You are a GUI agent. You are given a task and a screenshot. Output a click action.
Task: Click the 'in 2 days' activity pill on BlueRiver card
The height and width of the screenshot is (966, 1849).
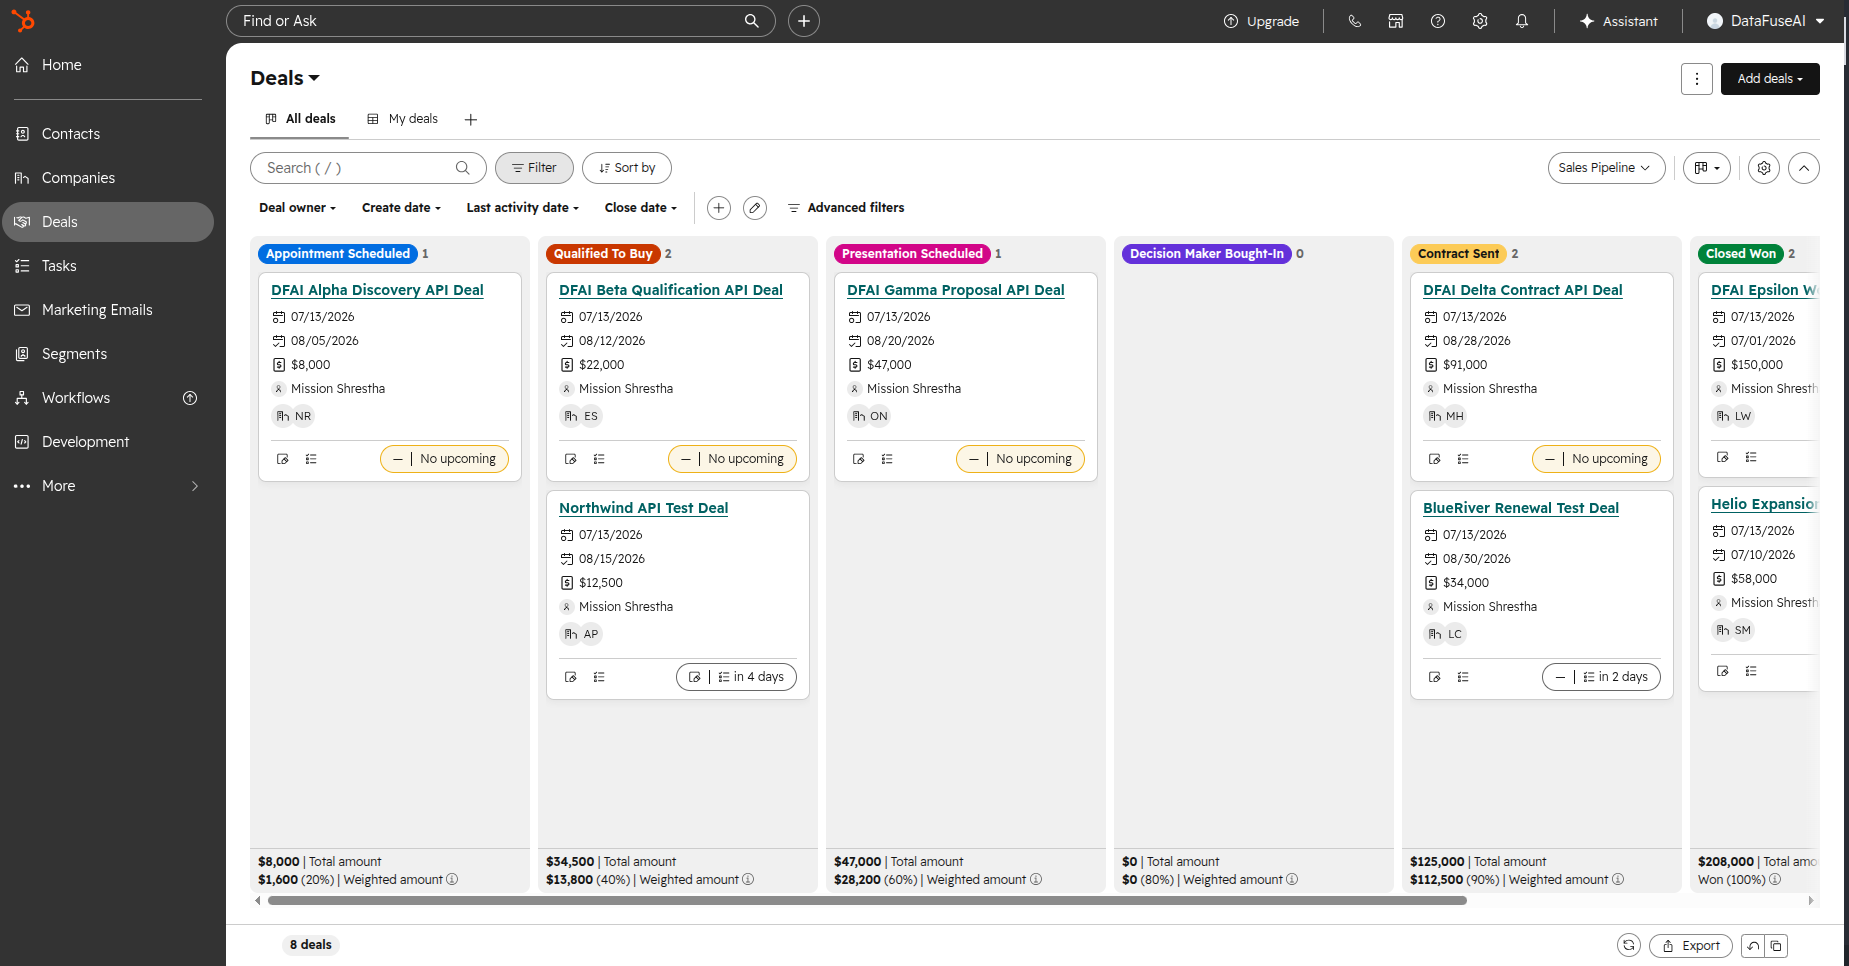pos(1602,677)
